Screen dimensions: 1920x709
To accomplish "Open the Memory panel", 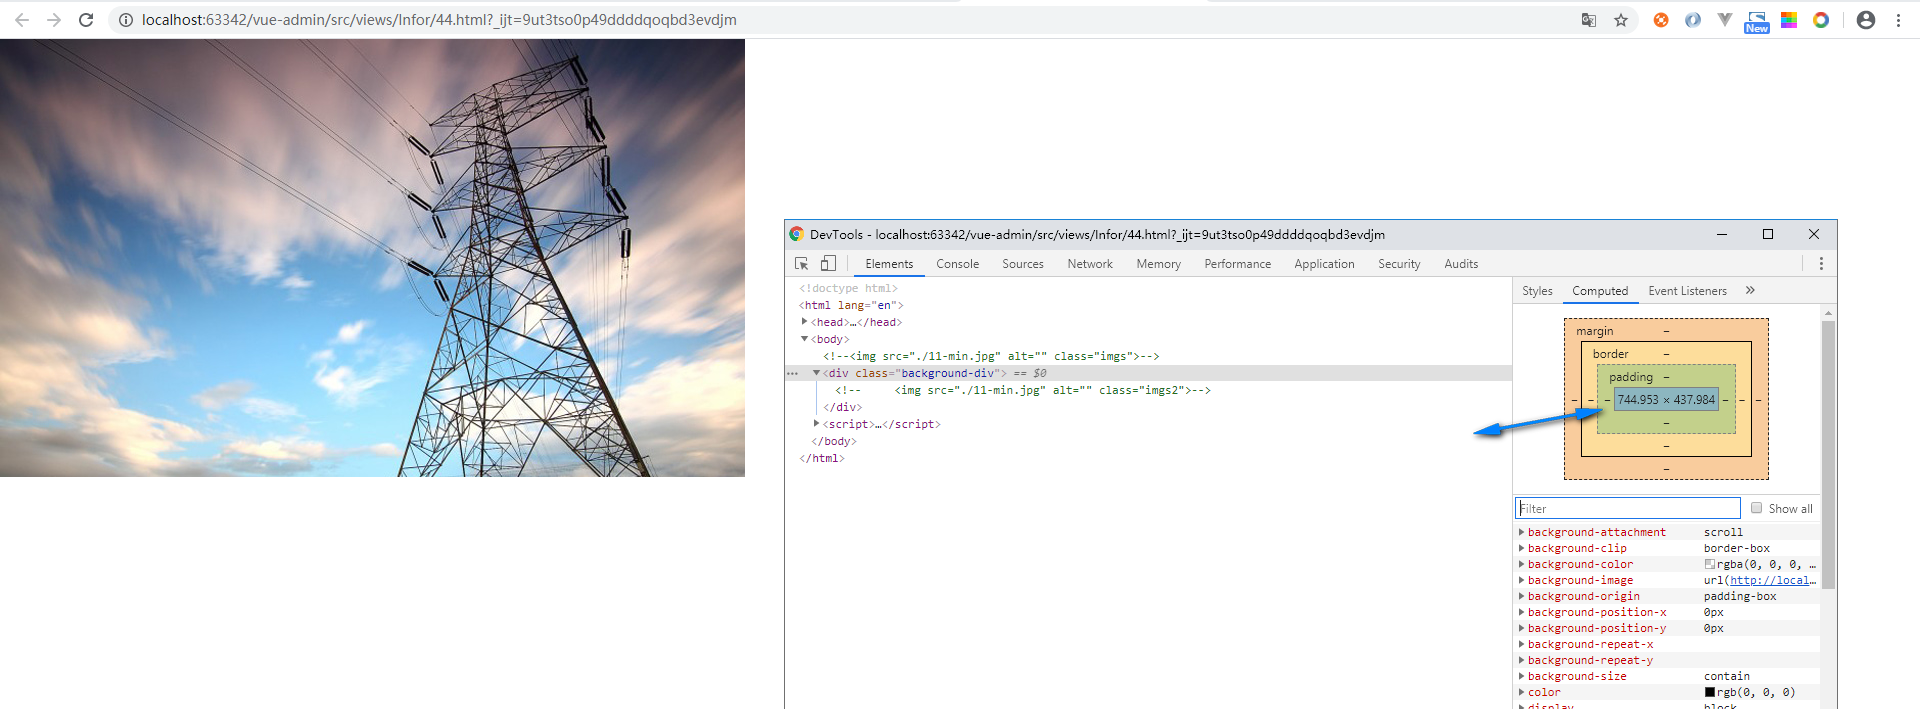I will point(1158,264).
